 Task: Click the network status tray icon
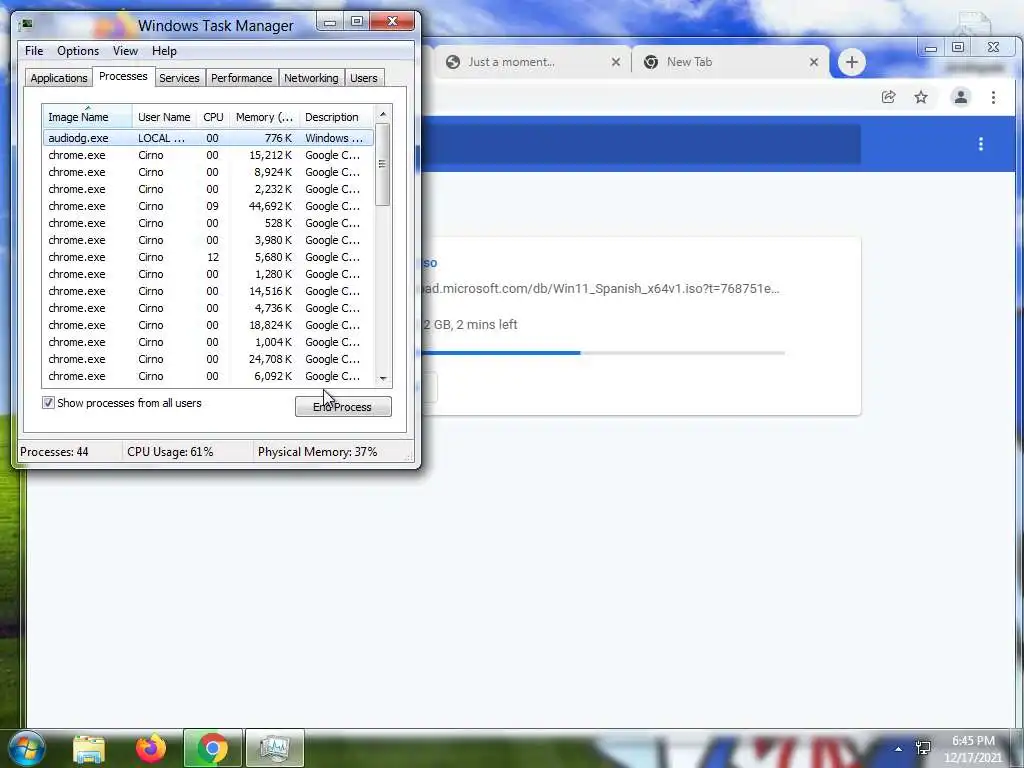point(923,748)
